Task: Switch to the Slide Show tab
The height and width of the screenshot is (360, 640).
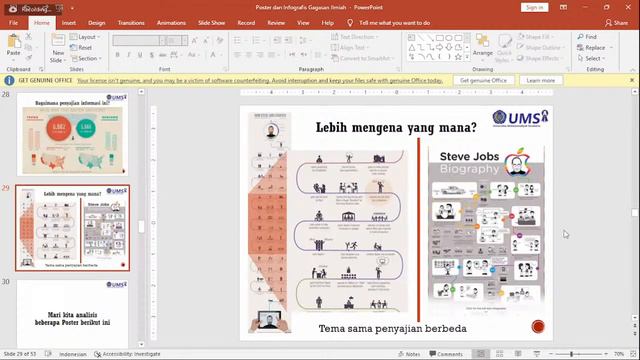Action: (211, 23)
